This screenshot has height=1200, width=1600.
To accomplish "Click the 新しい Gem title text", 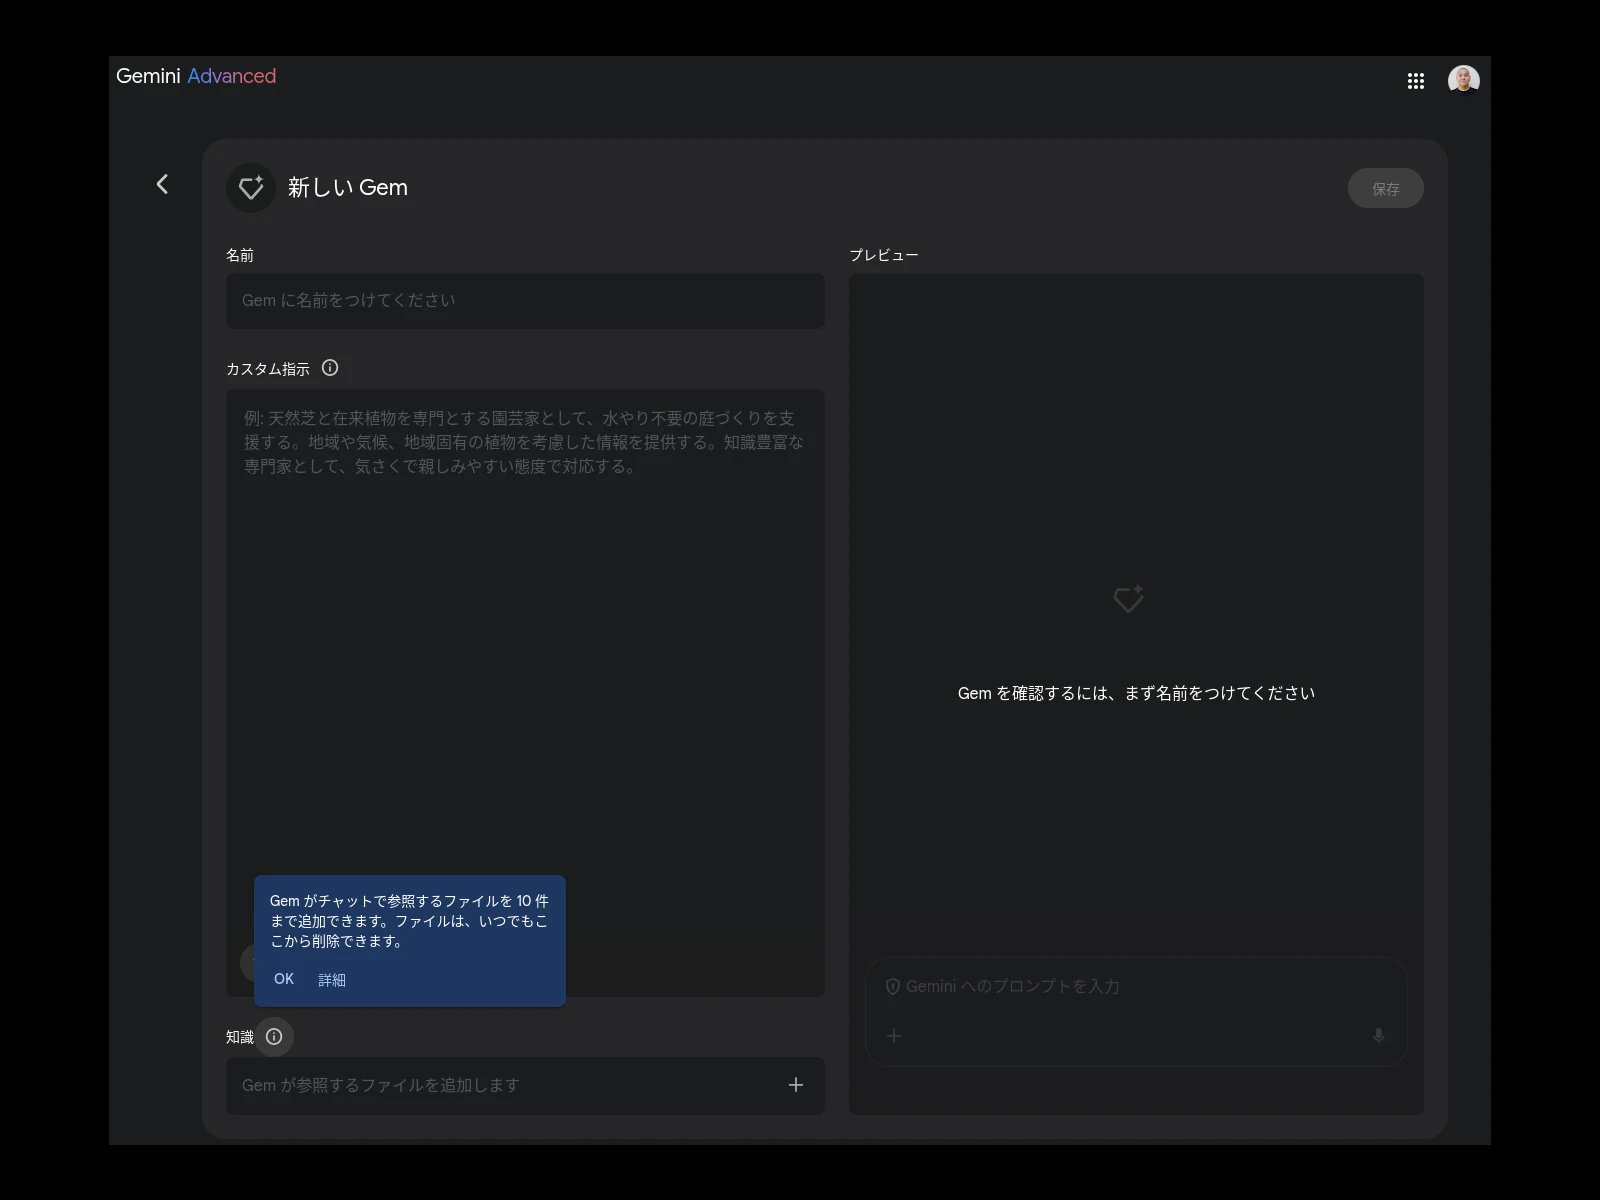I will (348, 188).
